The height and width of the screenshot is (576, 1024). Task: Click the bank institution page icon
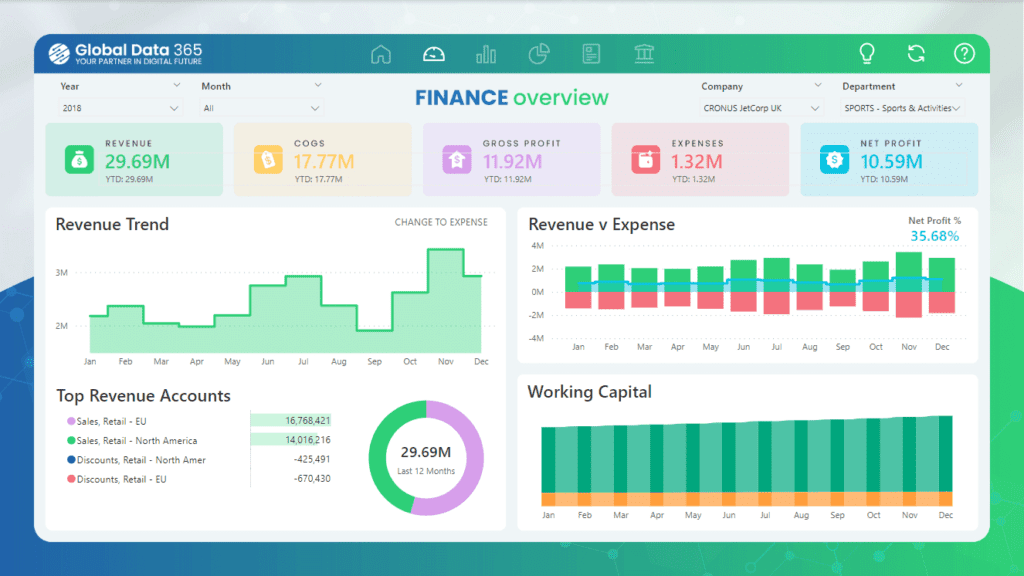pos(644,54)
